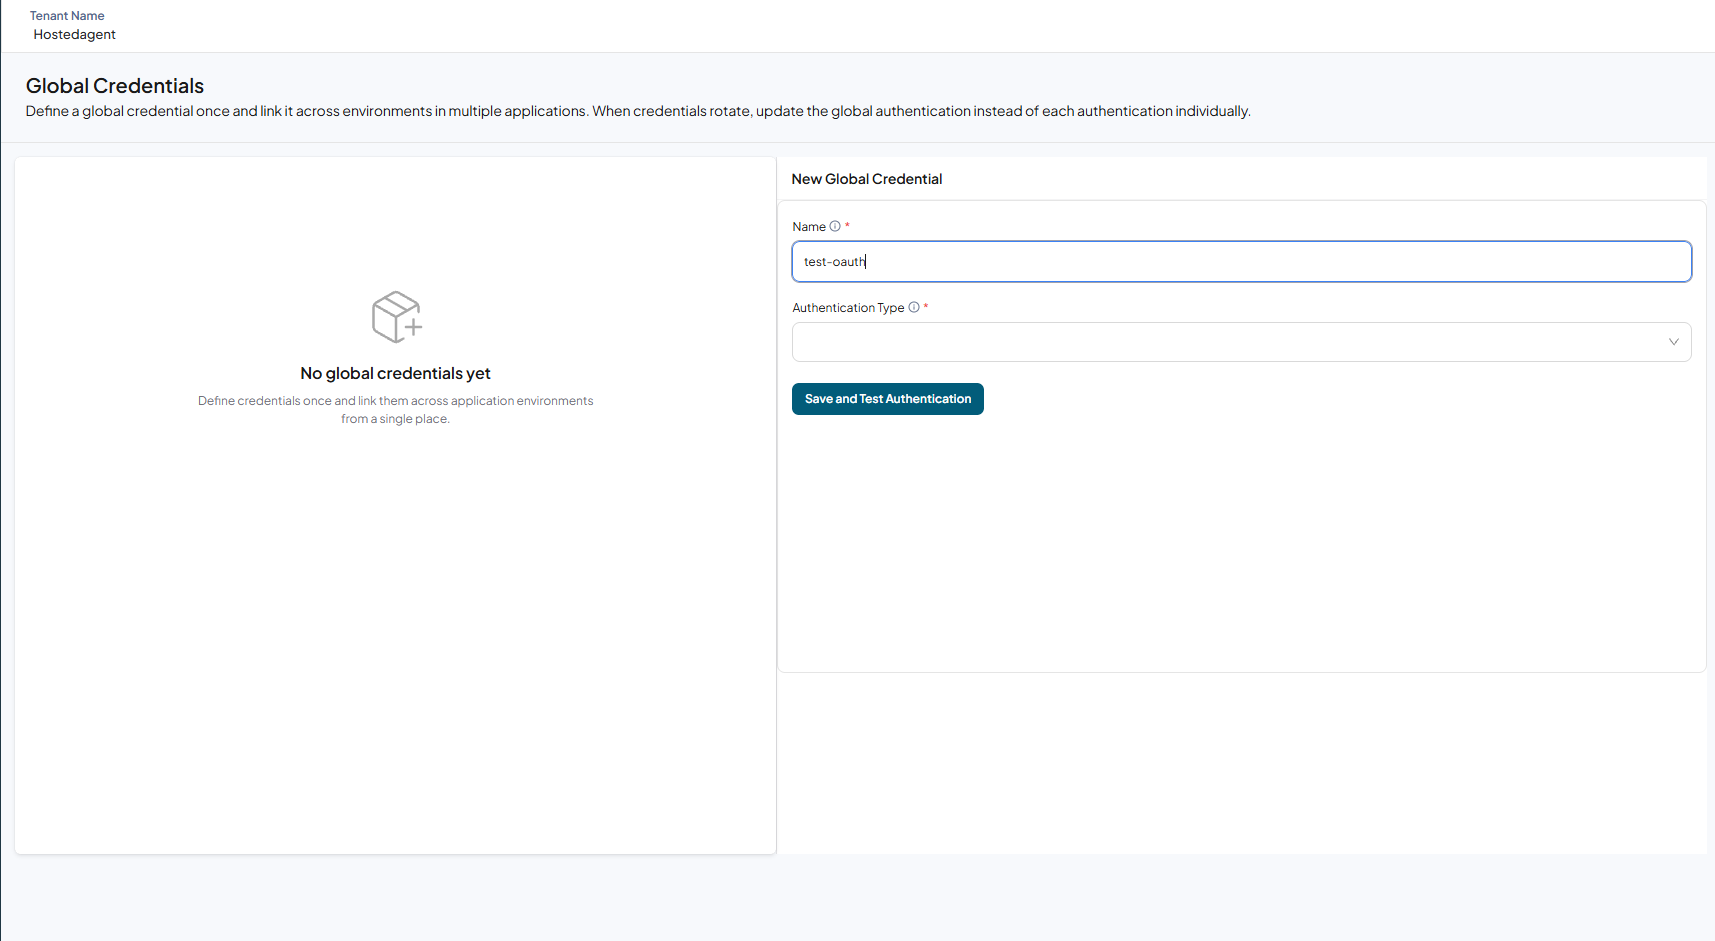
Task: Click Save and Test Authentication button
Action: point(888,399)
